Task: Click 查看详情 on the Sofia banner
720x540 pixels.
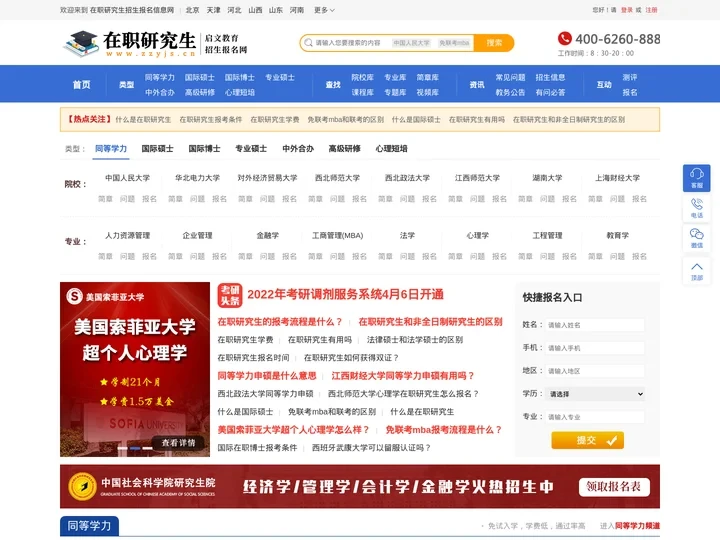Action: [x=179, y=443]
